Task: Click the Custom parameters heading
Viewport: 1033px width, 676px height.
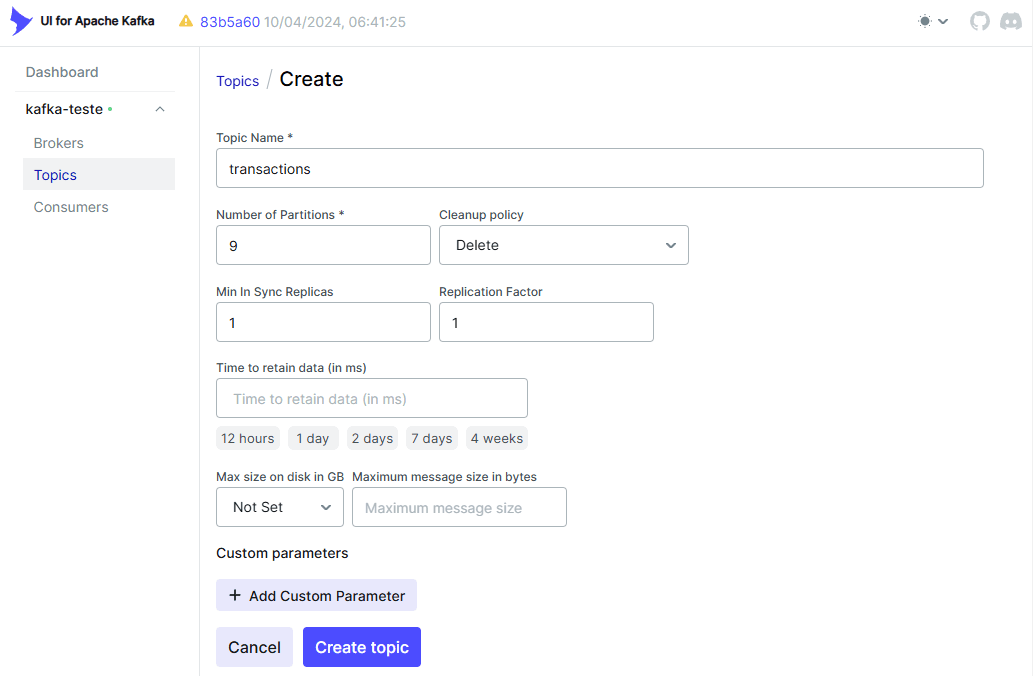Action: click(282, 553)
